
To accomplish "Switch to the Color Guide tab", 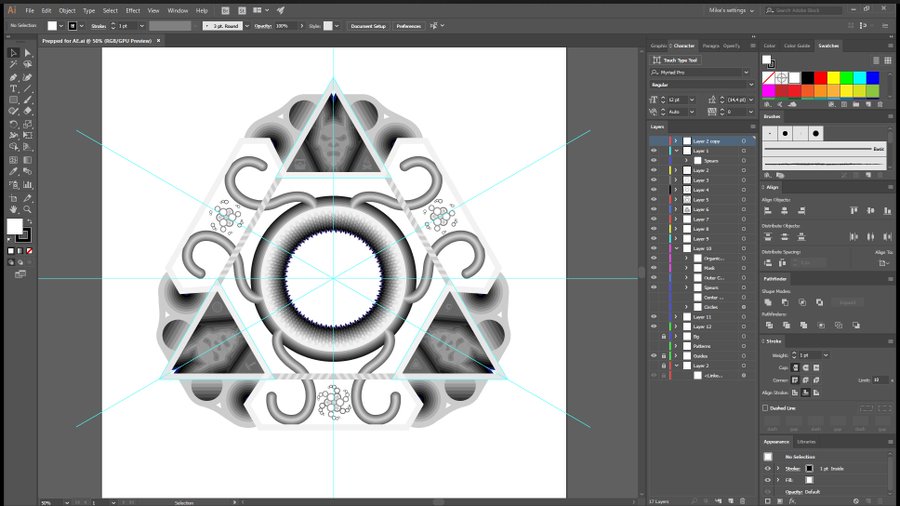I will click(797, 46).
